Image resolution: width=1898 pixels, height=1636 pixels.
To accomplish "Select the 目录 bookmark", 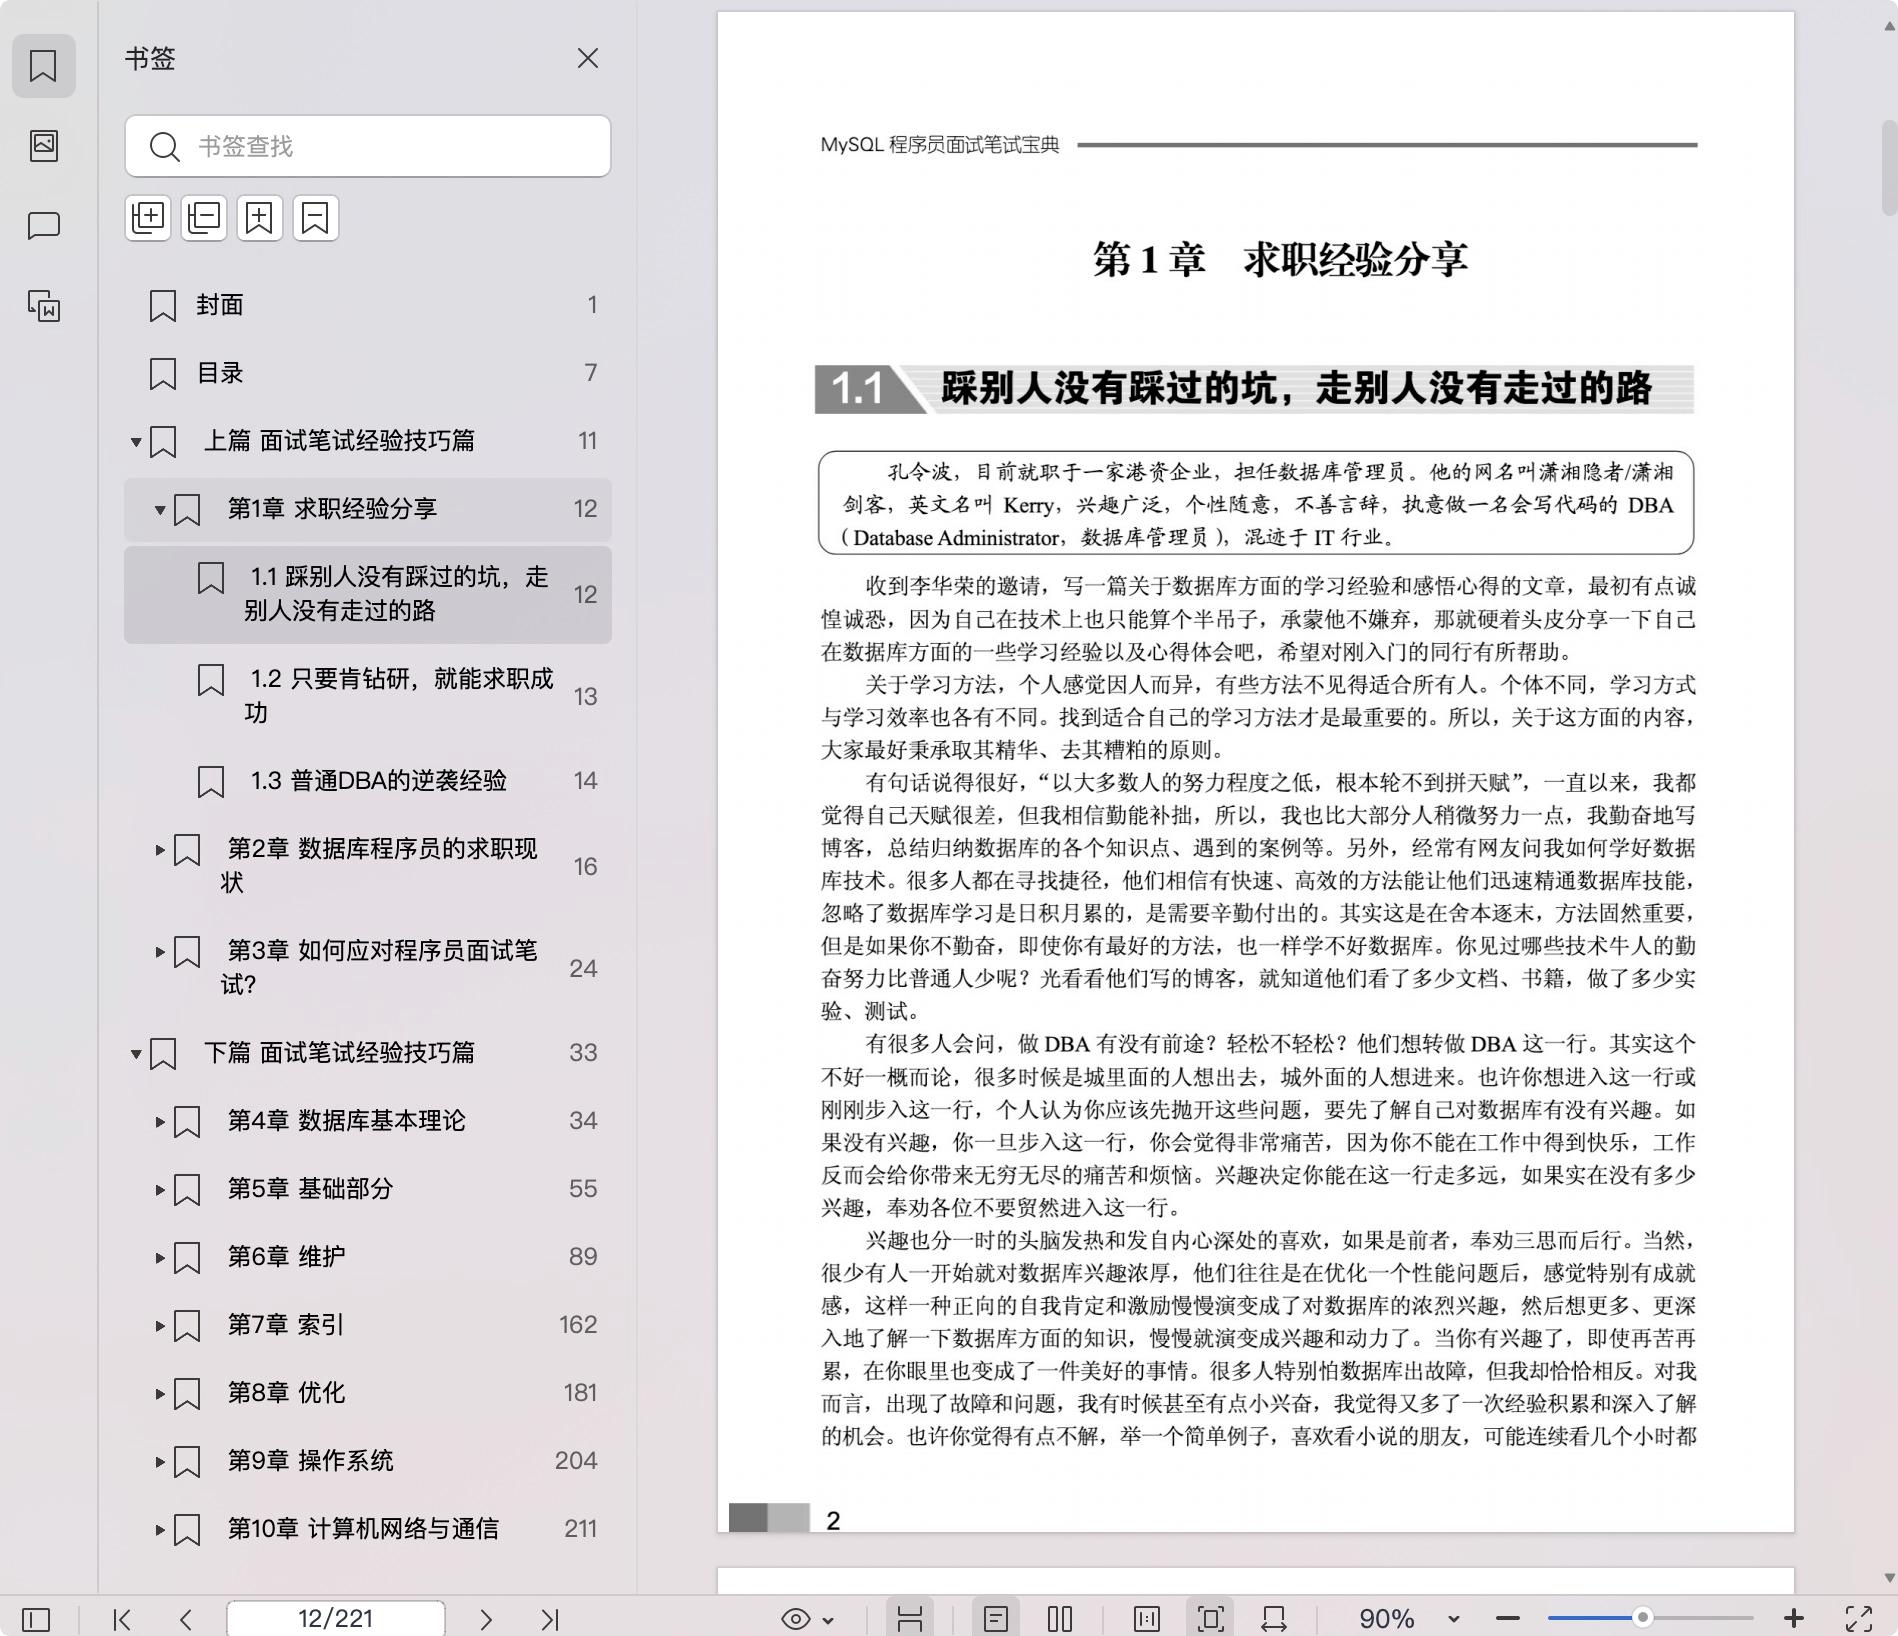I will [x=368, y=373].
